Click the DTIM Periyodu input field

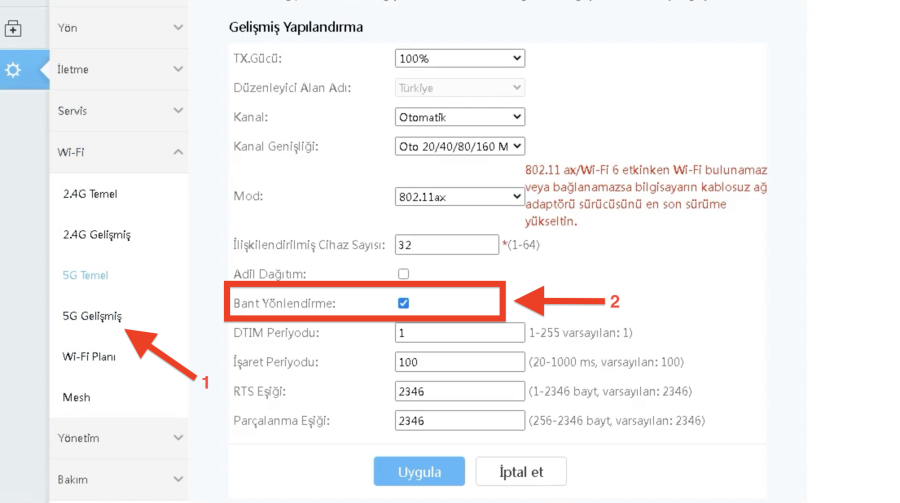click(459, 333)
